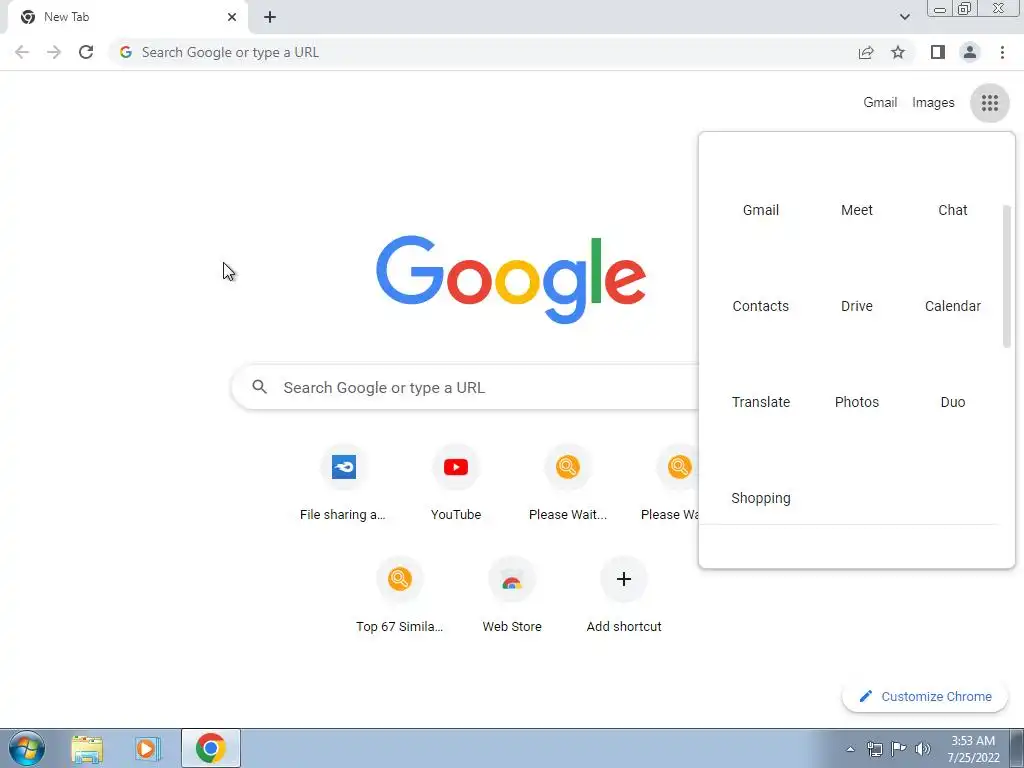Image resolution: width=1024 pixels, height=768 pixels.
Task: Click the Chrome taskbar icon
Action: [x=210, y=748]
